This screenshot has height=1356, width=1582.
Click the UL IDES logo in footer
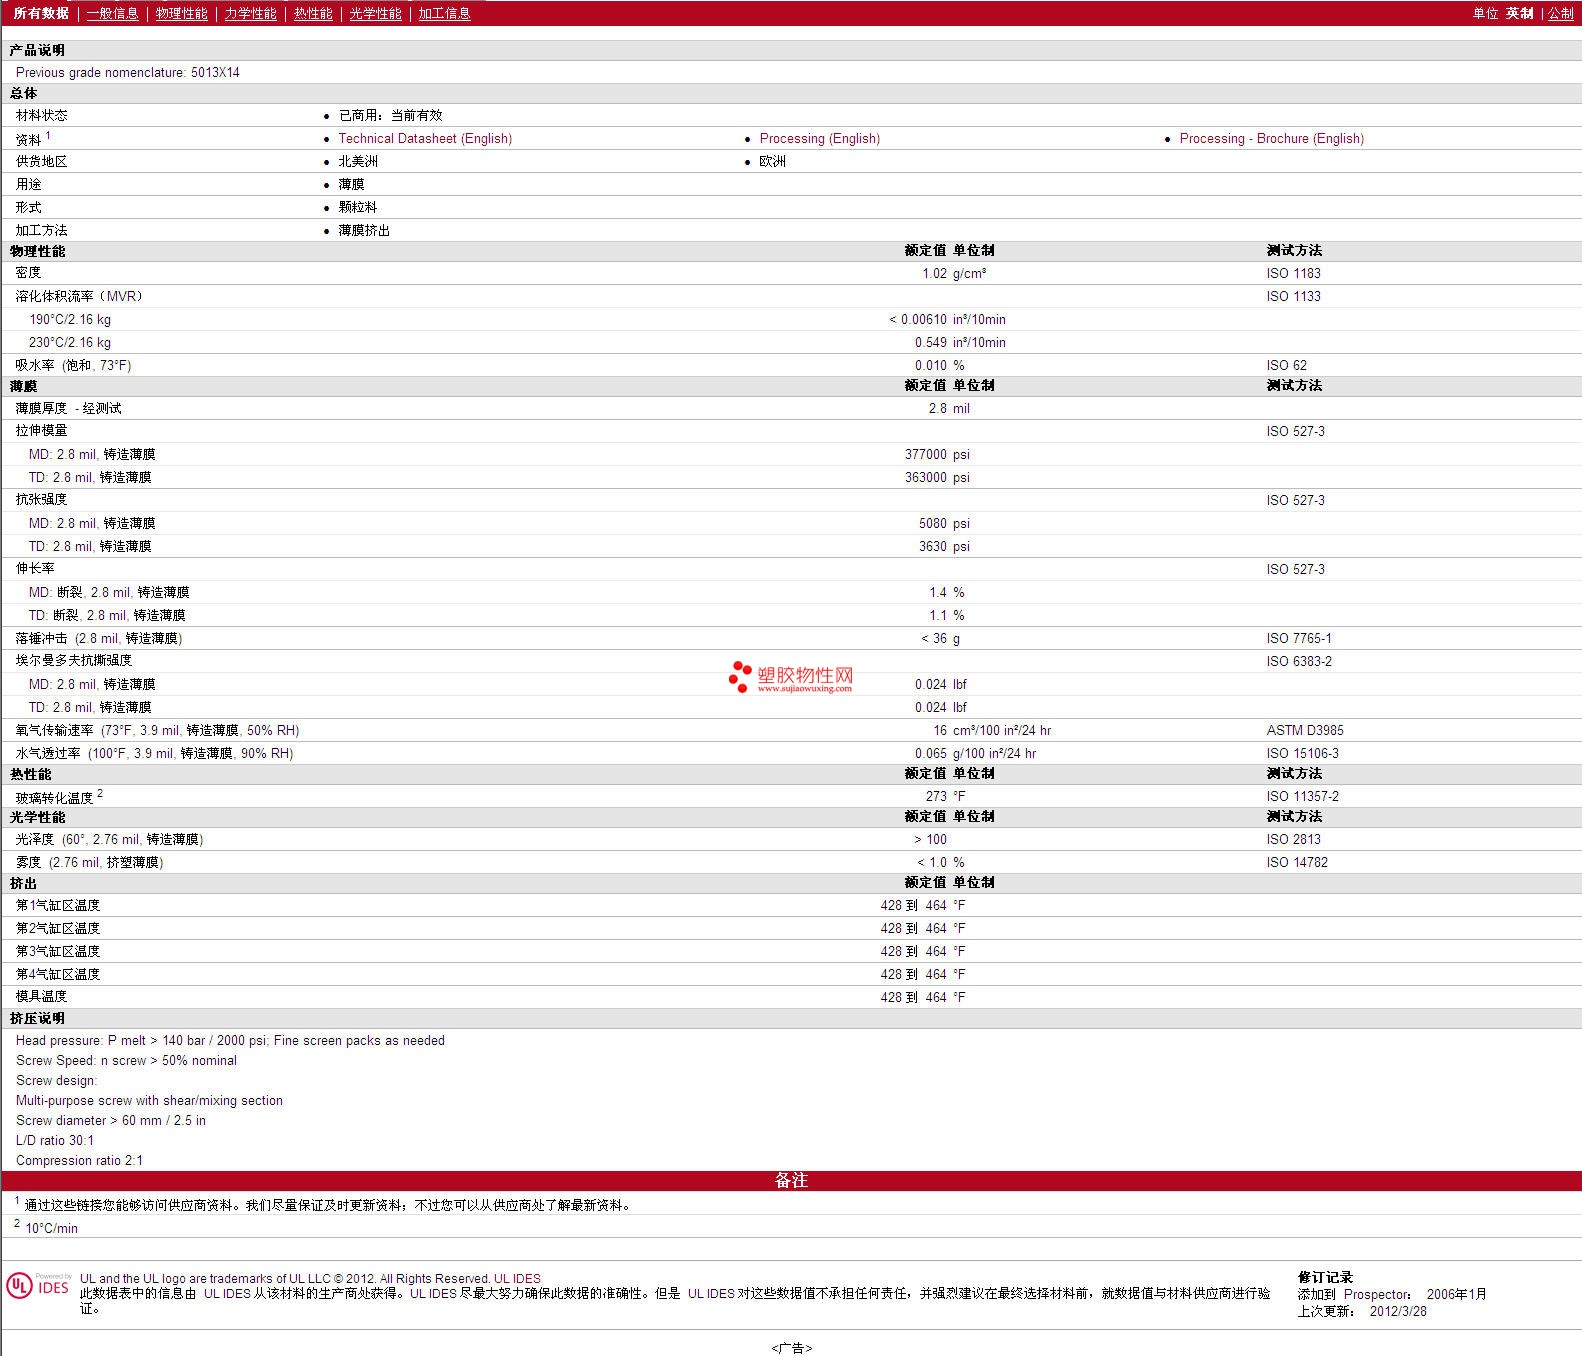click(38, 1285)
